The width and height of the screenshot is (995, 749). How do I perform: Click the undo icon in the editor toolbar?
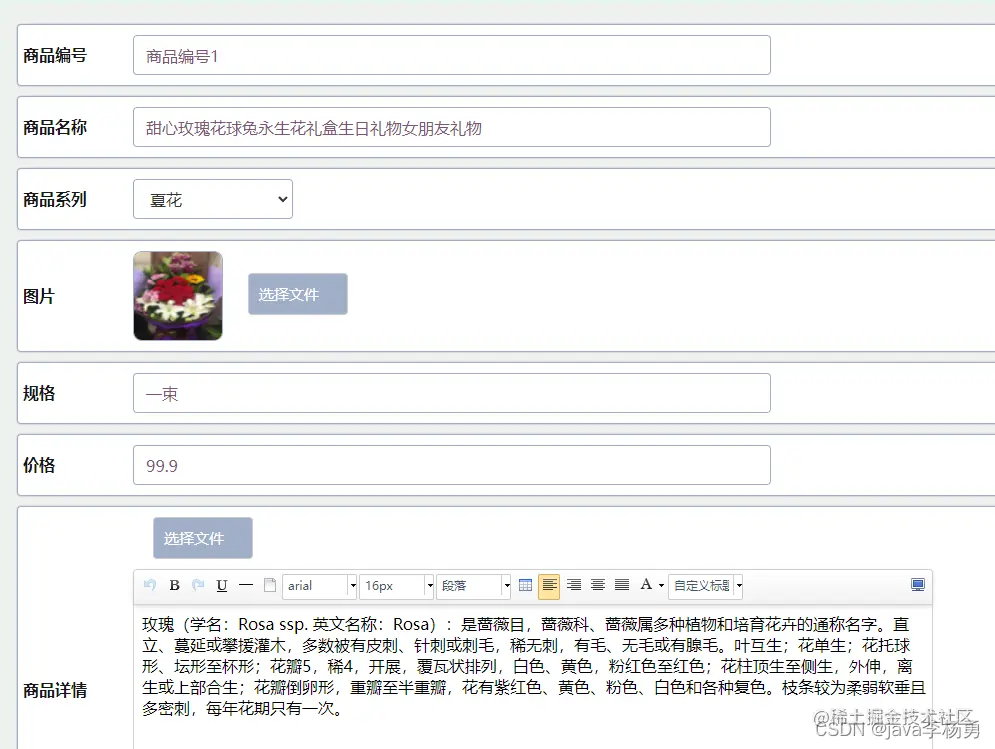click(x=150, y=585)
